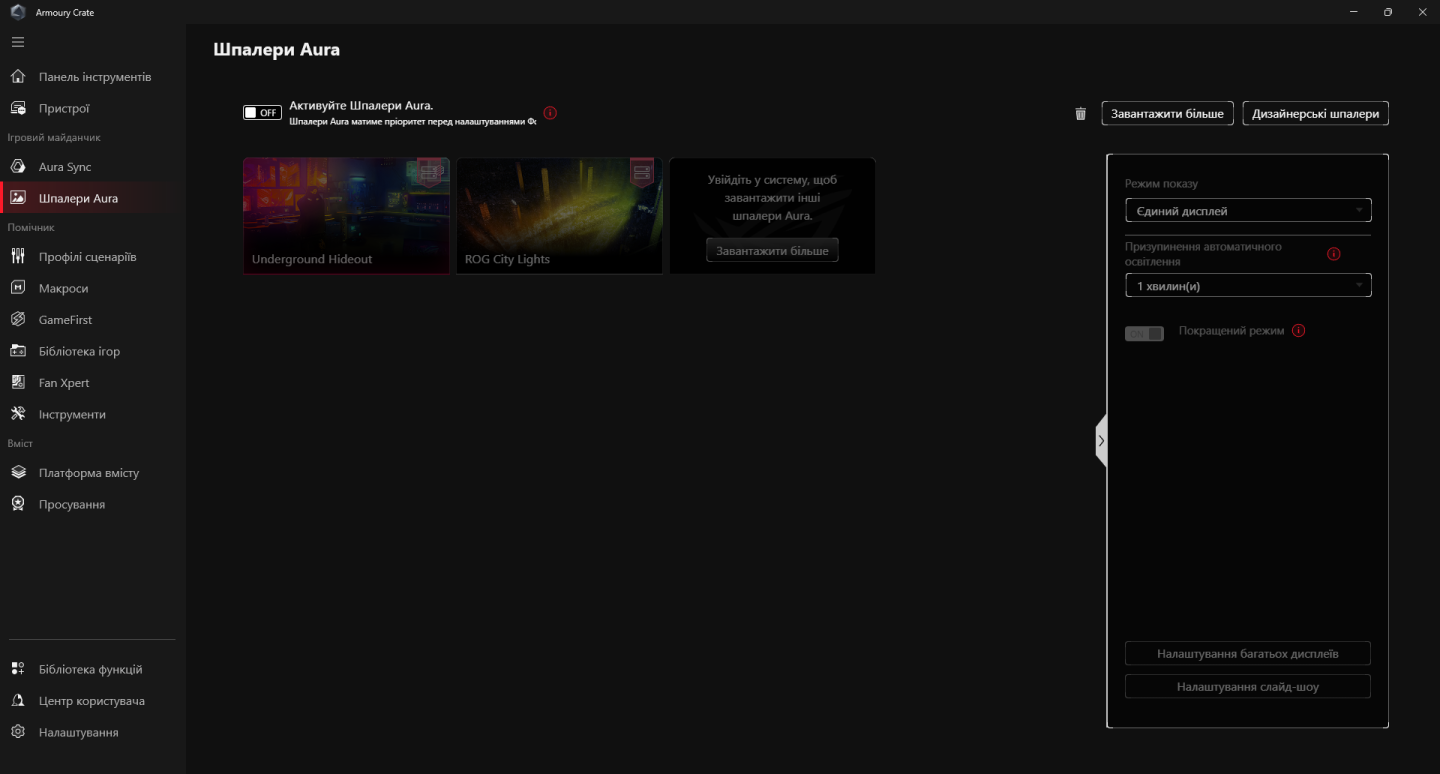Click the home icon beside Панель інструментів
This screenshot has height=774, width=1440.
pos(18,77)
